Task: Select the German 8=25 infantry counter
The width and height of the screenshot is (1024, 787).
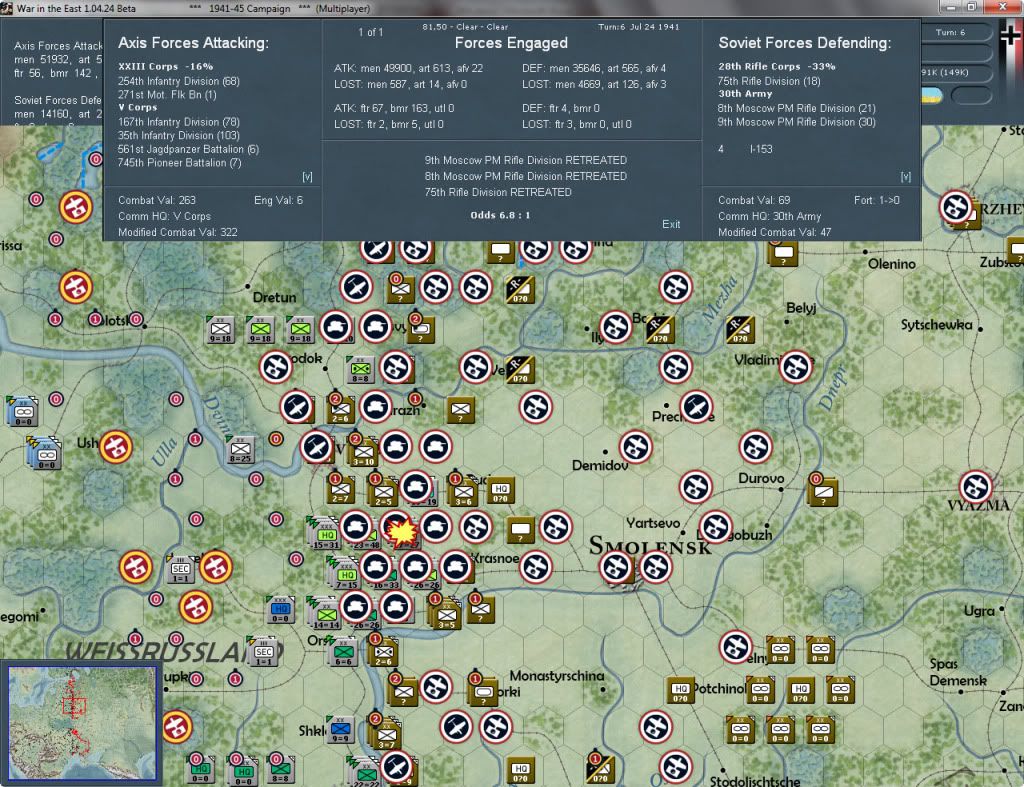Action: click(x=240, y=450)
